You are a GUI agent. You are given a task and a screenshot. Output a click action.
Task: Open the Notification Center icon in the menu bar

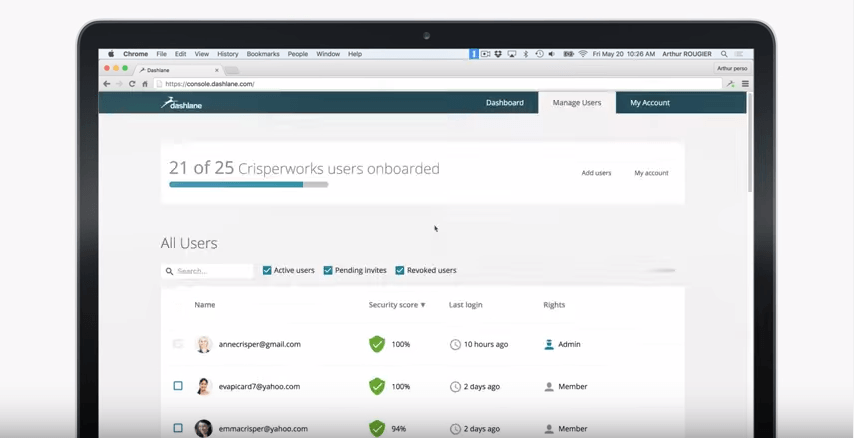pos(739,54)
